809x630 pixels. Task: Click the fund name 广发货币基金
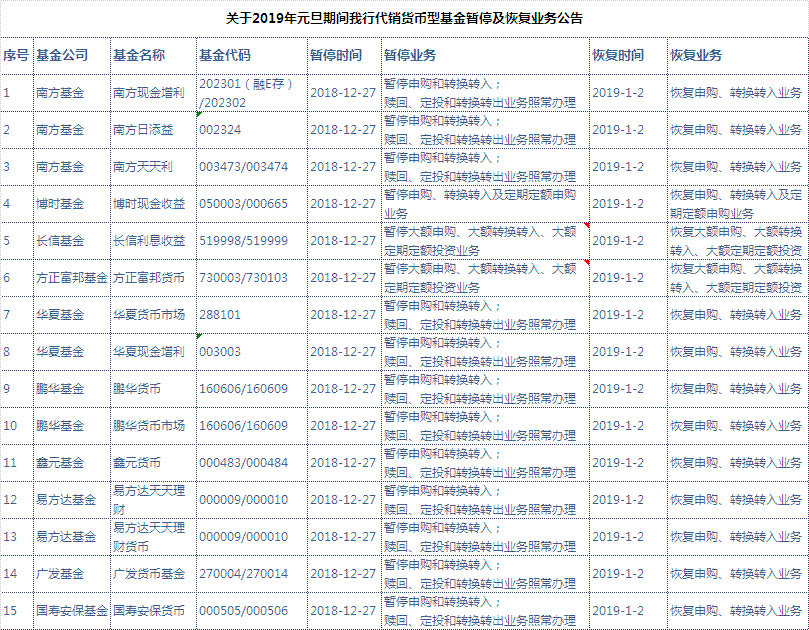tap(149, 573)
